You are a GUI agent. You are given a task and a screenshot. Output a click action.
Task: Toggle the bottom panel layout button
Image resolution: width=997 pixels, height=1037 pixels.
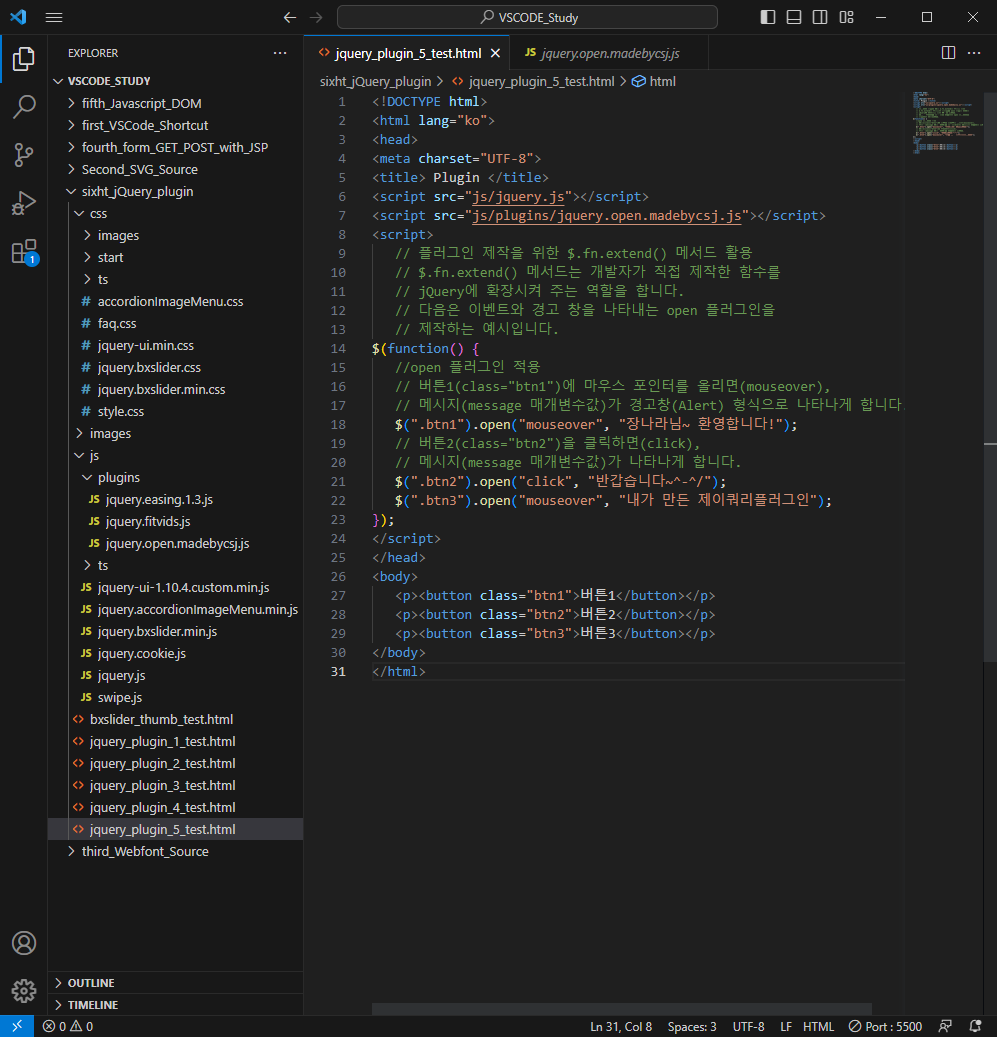pyautogui.click(x=794, y=17)
